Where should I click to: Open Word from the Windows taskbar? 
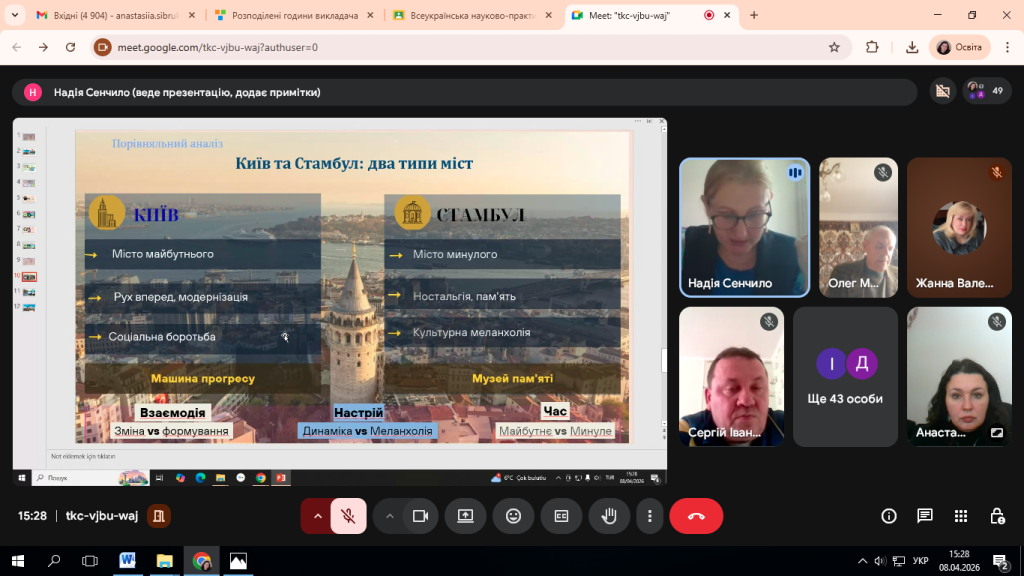(x=128, y=561)
